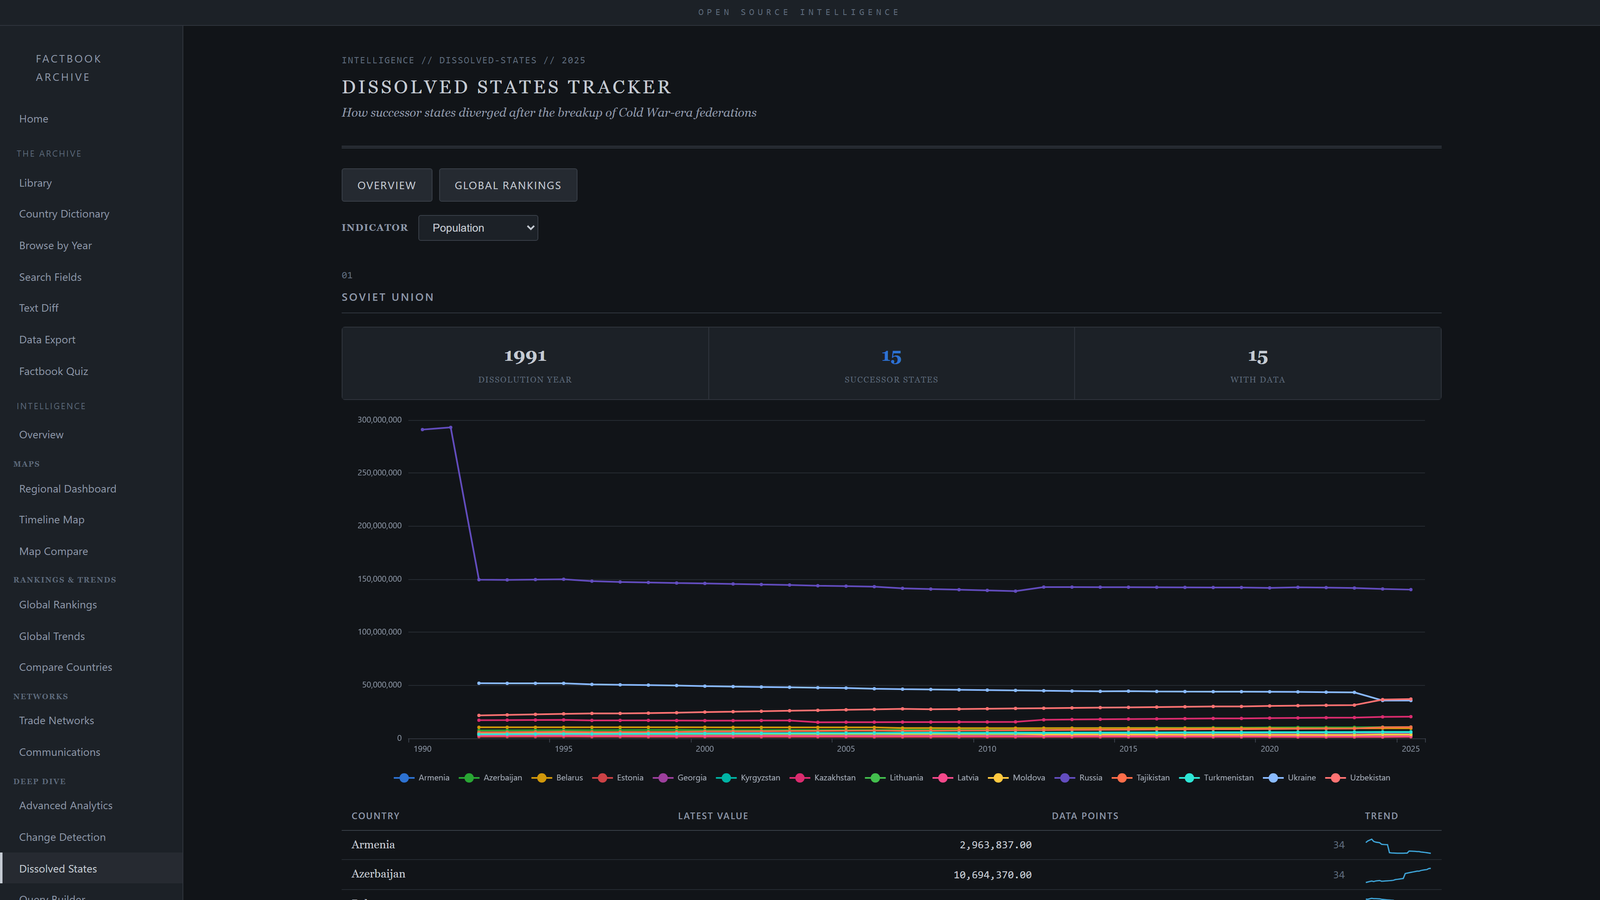Screen dimensions: 1600x900
Task: Open Data Export from the sidebar
Action: coord(47,340)
